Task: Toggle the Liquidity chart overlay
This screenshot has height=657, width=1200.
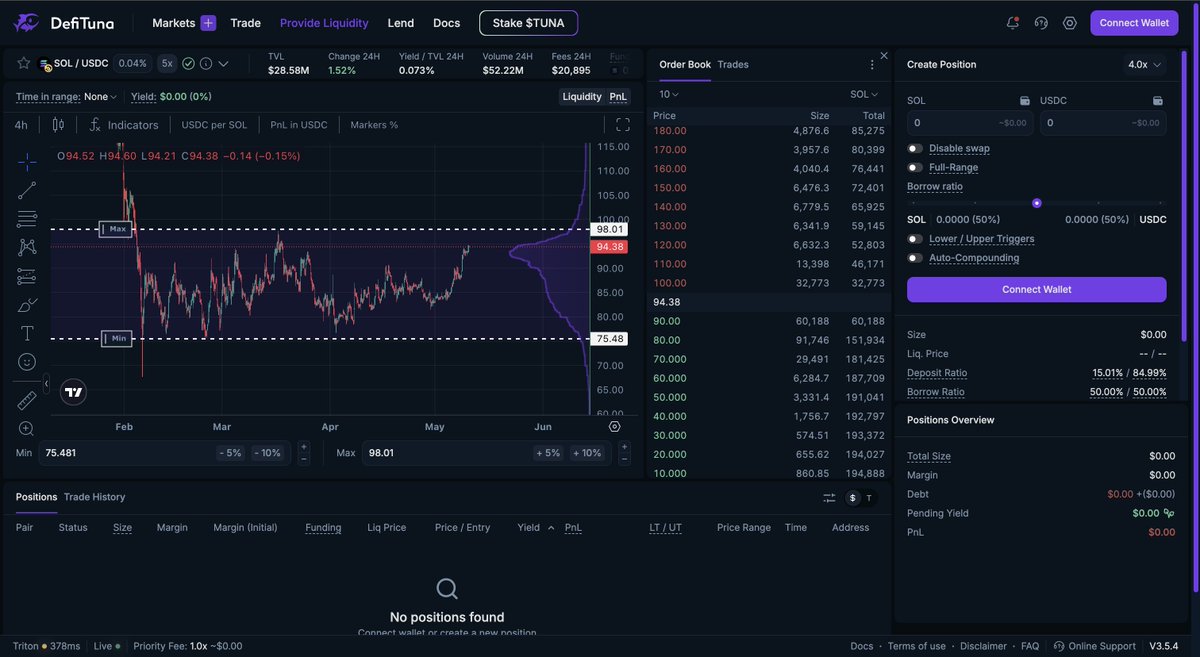Action: click(x=582, y=97)
